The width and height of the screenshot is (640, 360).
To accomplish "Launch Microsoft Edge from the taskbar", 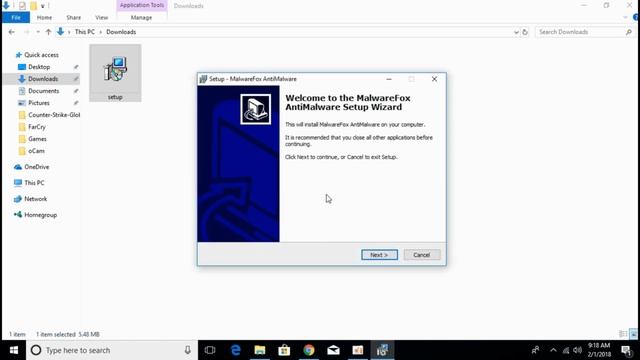I will pyautogui.click(x=236, y=350).
